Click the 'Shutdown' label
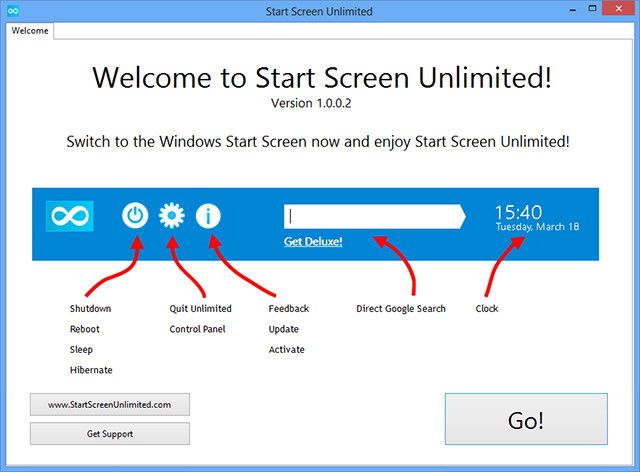The image size is (640, 472). pyautogui.click(x=90, y=309)
